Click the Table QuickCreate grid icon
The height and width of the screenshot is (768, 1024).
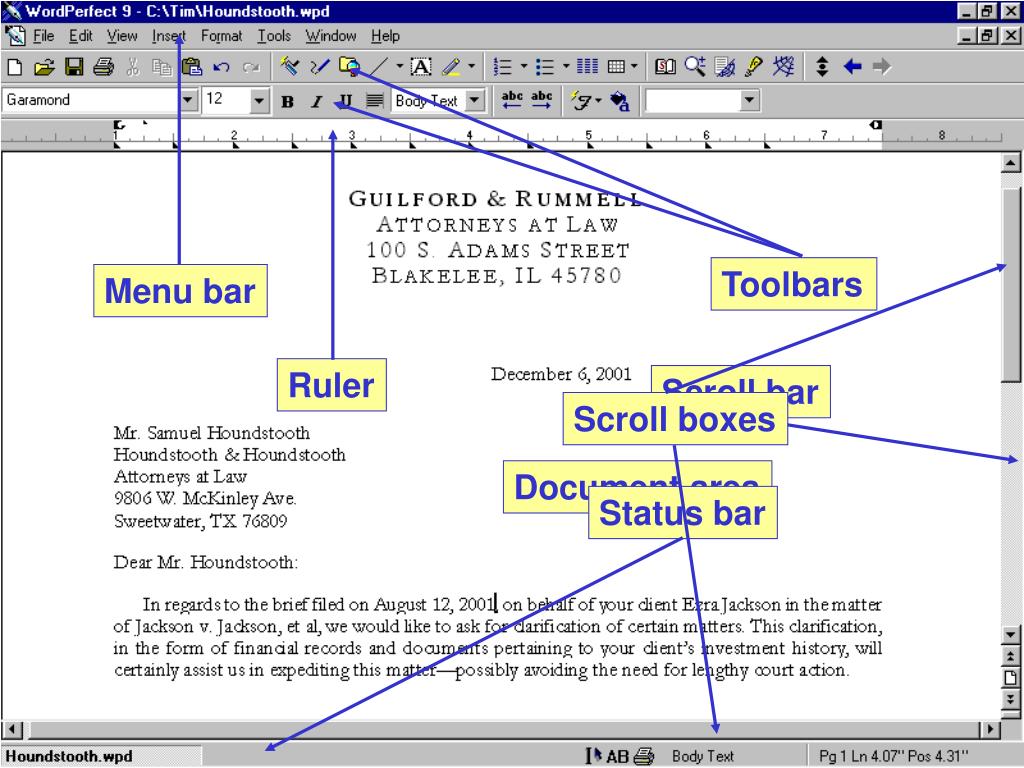tap(616, 67)
